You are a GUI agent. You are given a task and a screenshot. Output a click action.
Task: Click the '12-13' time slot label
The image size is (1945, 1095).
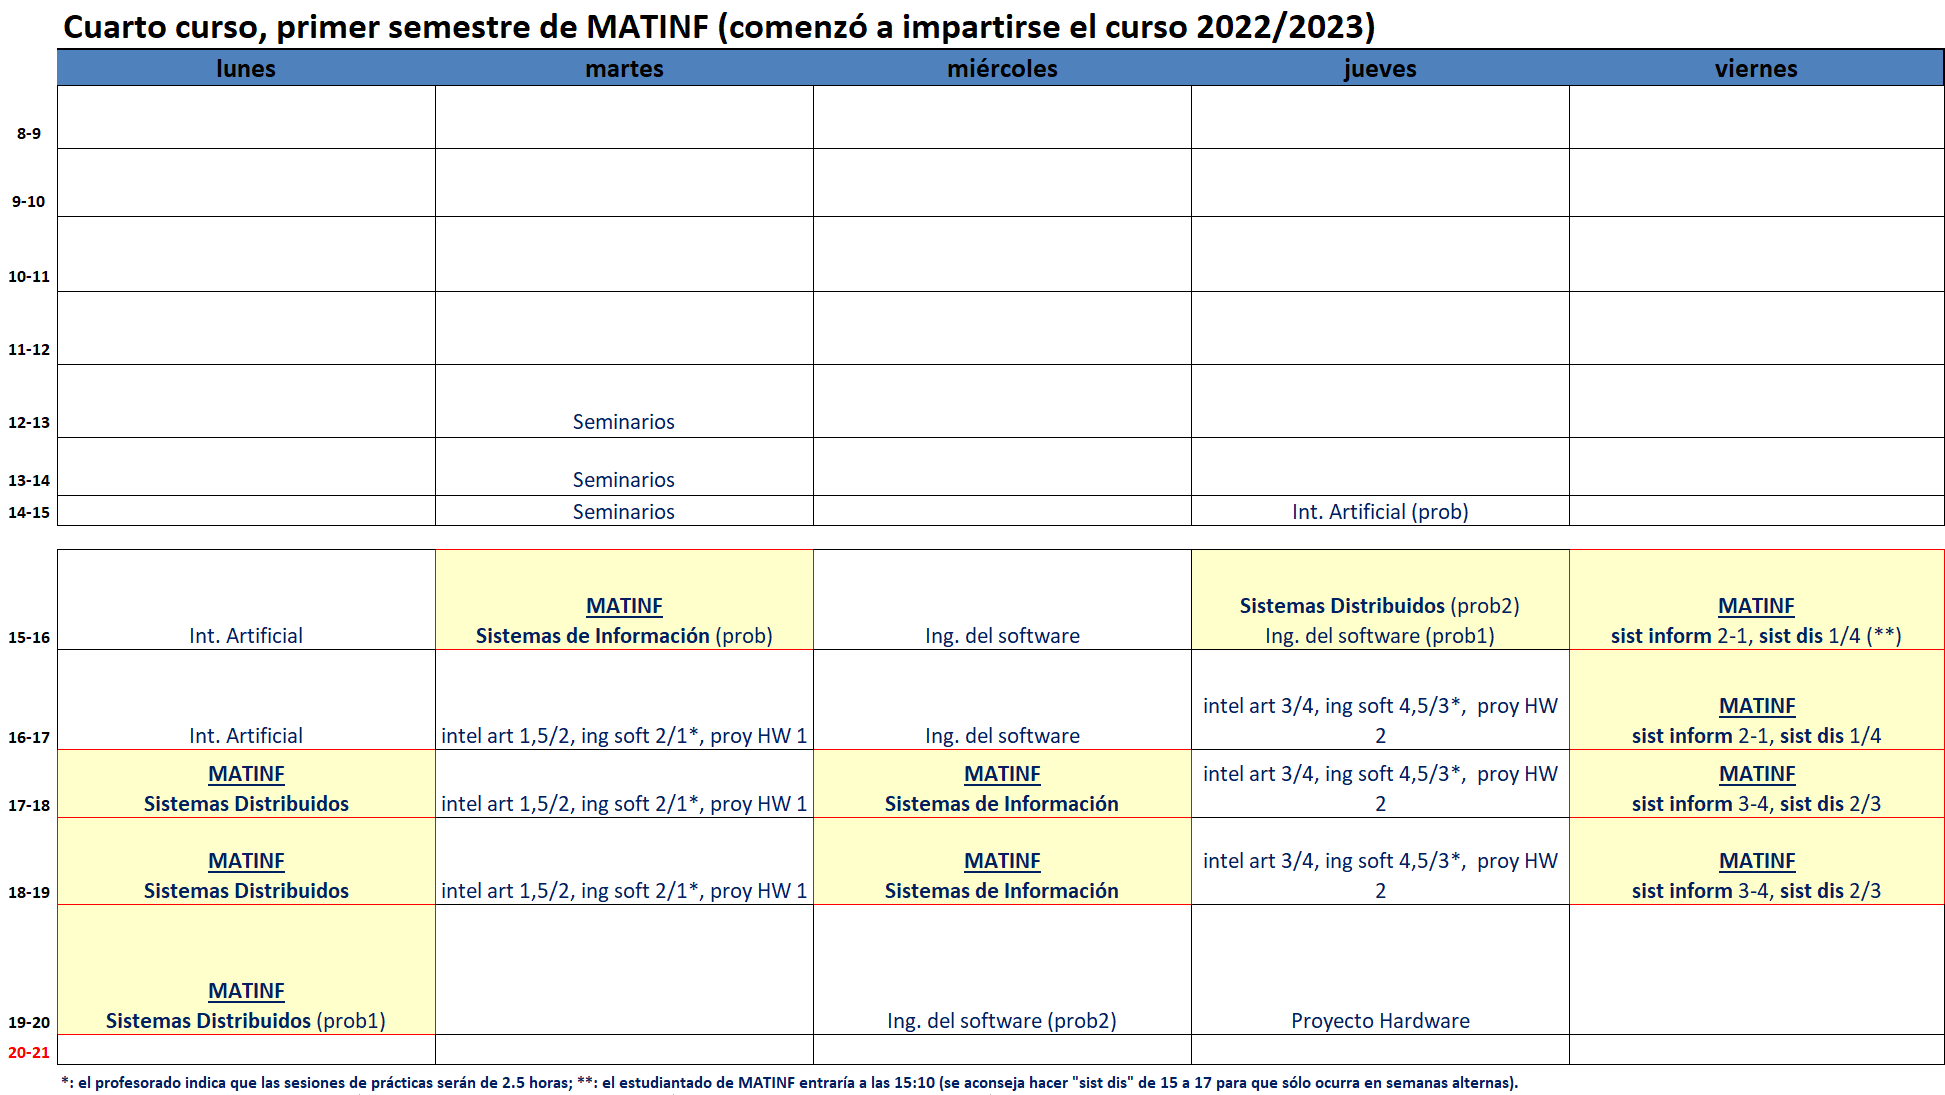(29, 423)
